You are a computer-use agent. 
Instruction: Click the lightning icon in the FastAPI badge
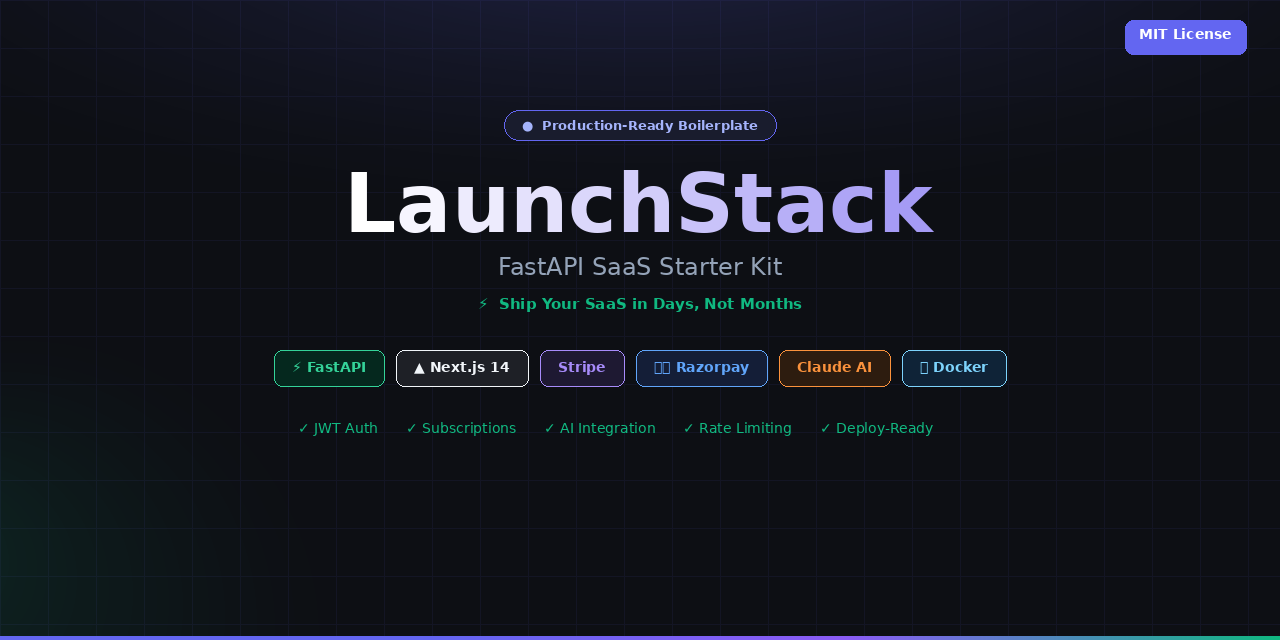coord(297,367)
